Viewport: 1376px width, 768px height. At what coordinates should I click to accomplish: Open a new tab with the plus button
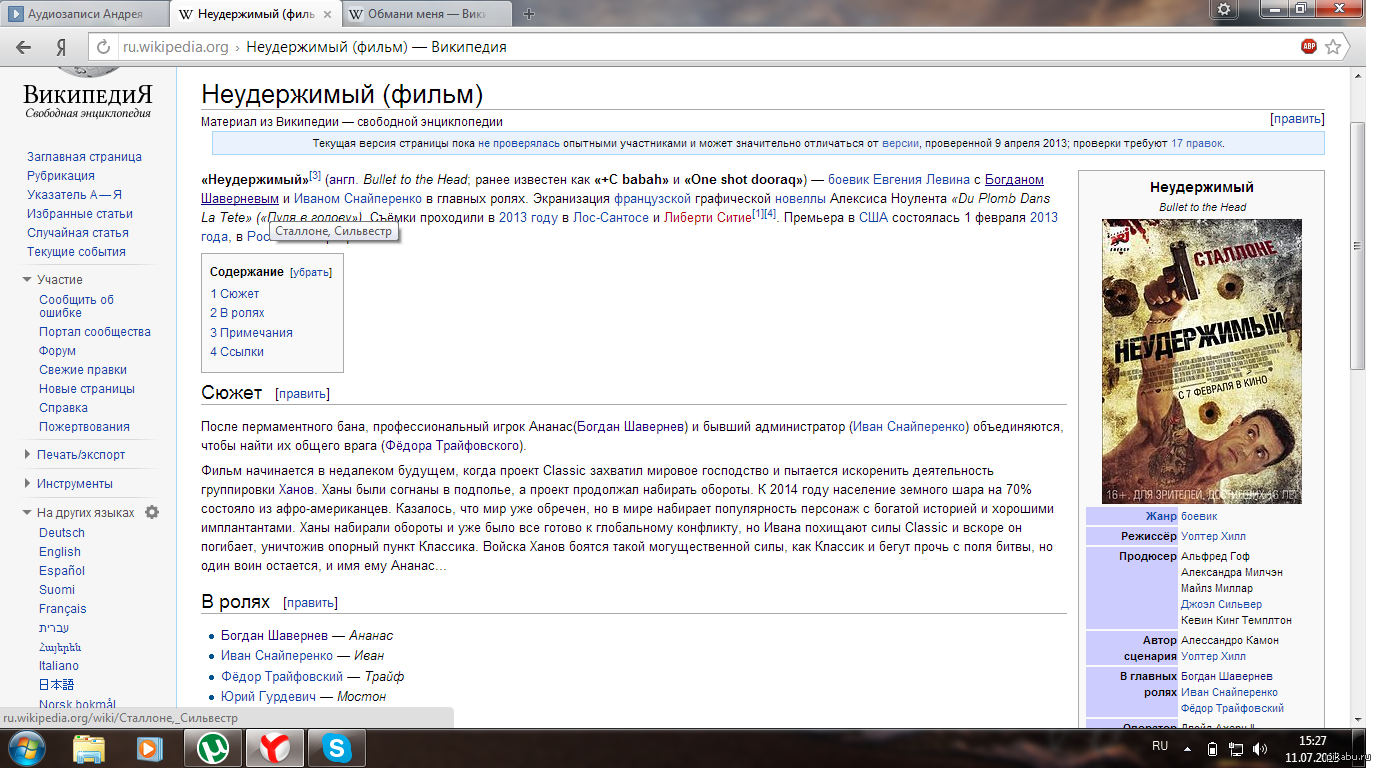(x=529, y=14)
